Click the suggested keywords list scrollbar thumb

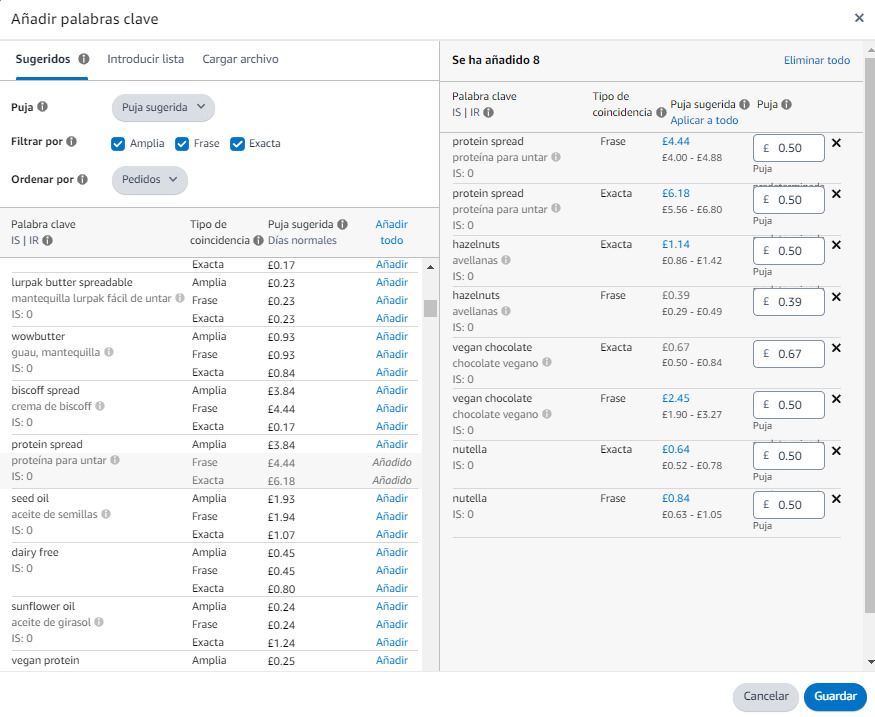[x=430, y=308]
